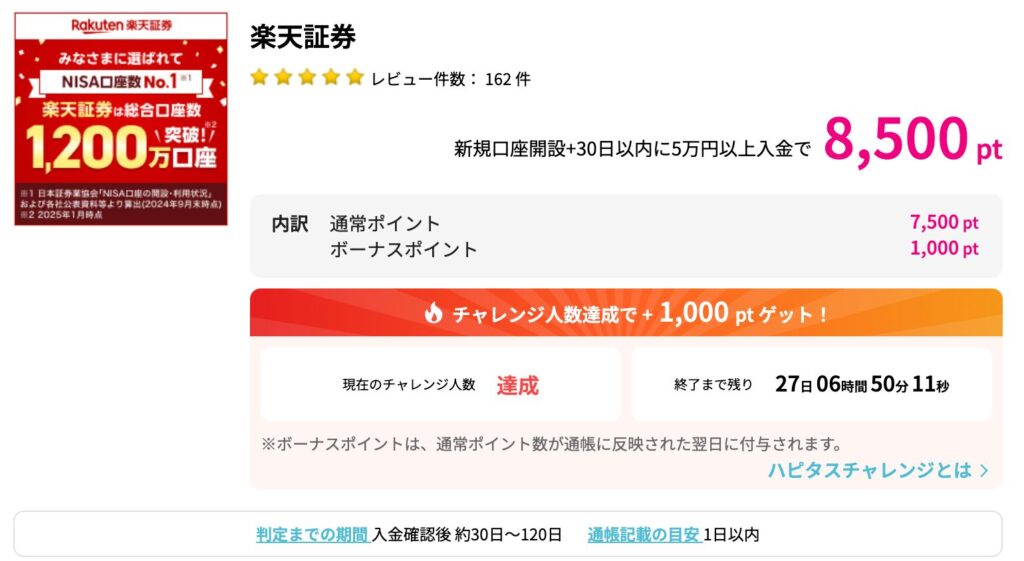1024x561 pixels.
Task: Click the 8,500 pt total points figure
Action: point(912,139)
